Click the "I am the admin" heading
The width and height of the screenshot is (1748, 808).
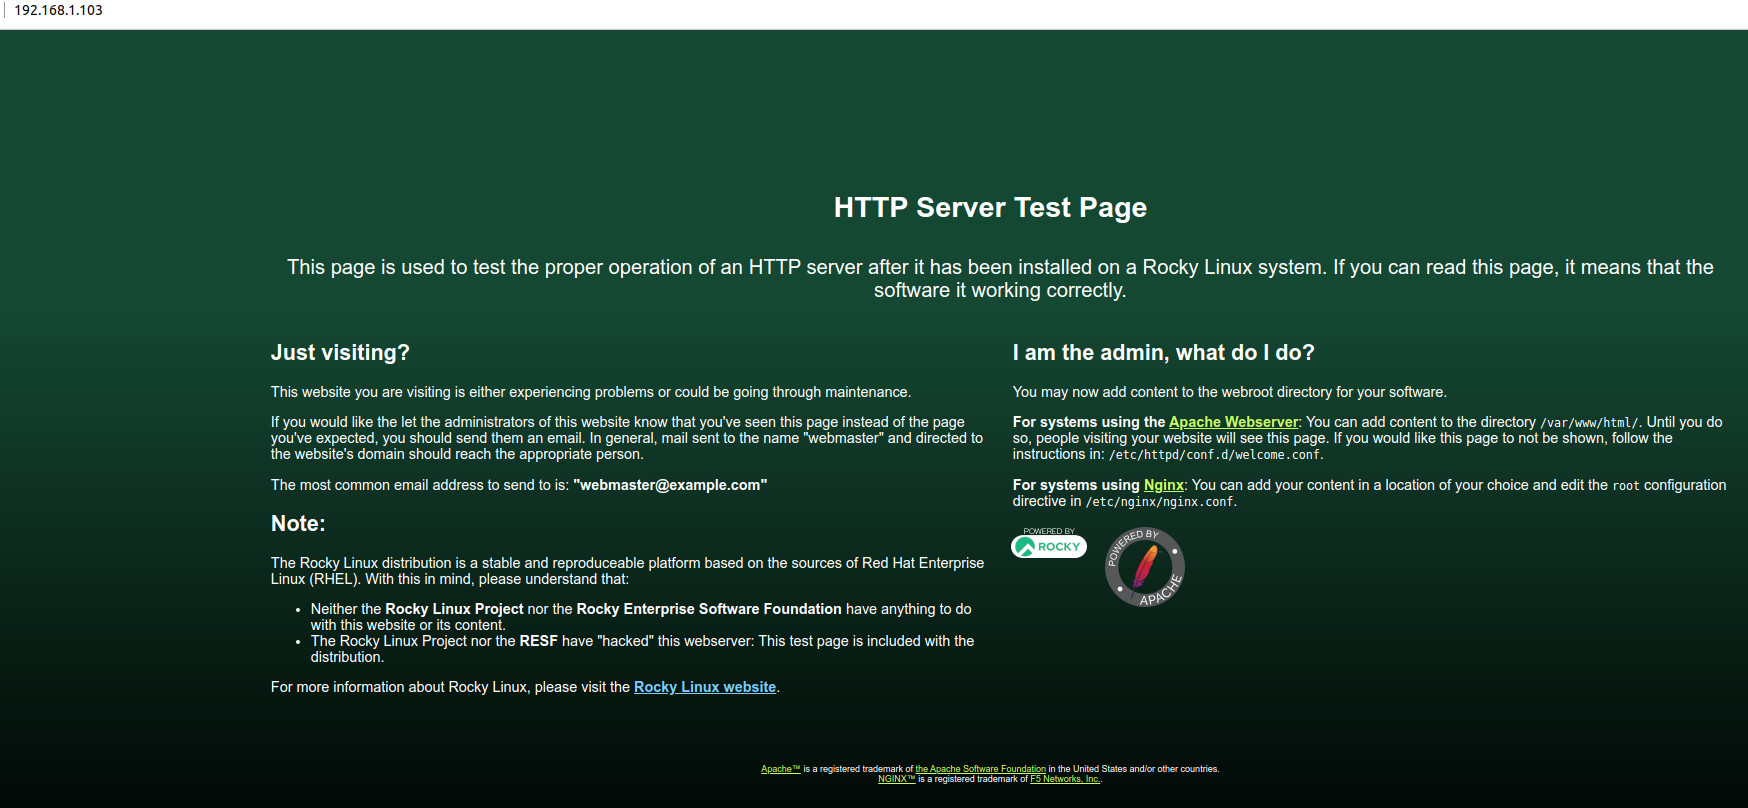pyautogui.click(x=1163, y=352)
